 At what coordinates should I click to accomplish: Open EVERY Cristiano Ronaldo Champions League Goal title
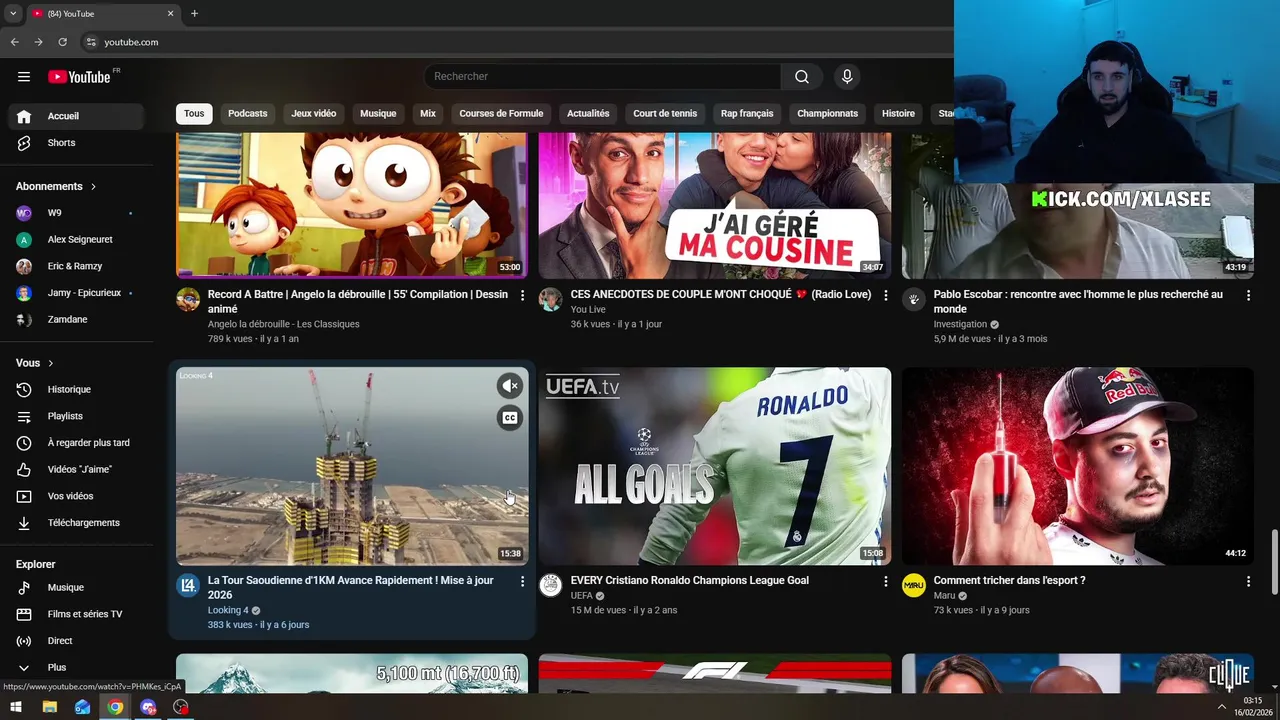click(x=690, y=581)
